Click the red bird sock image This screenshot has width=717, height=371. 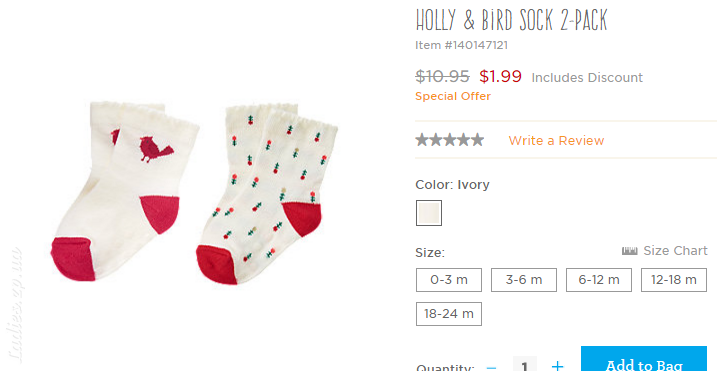click(x=124, y=191)
